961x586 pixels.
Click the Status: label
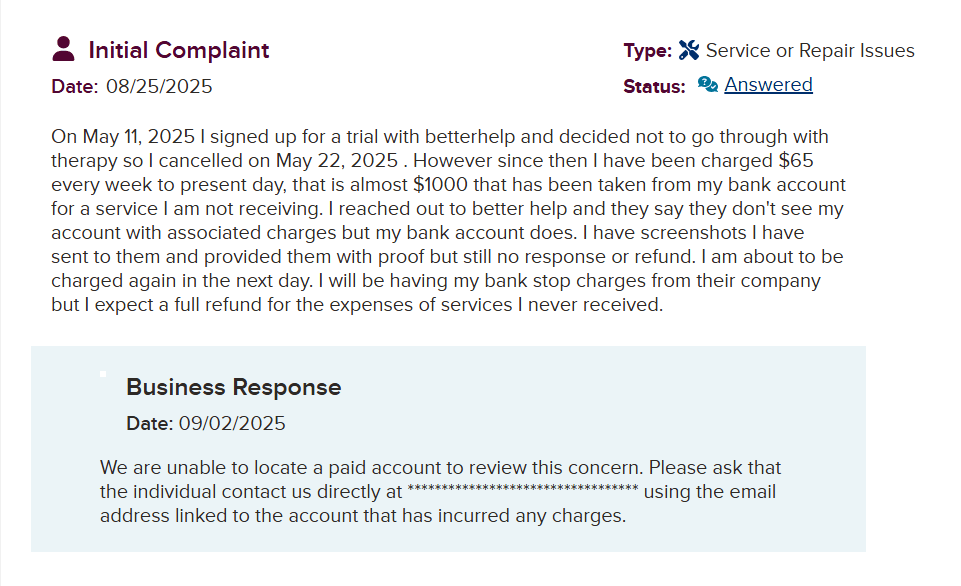654,86
